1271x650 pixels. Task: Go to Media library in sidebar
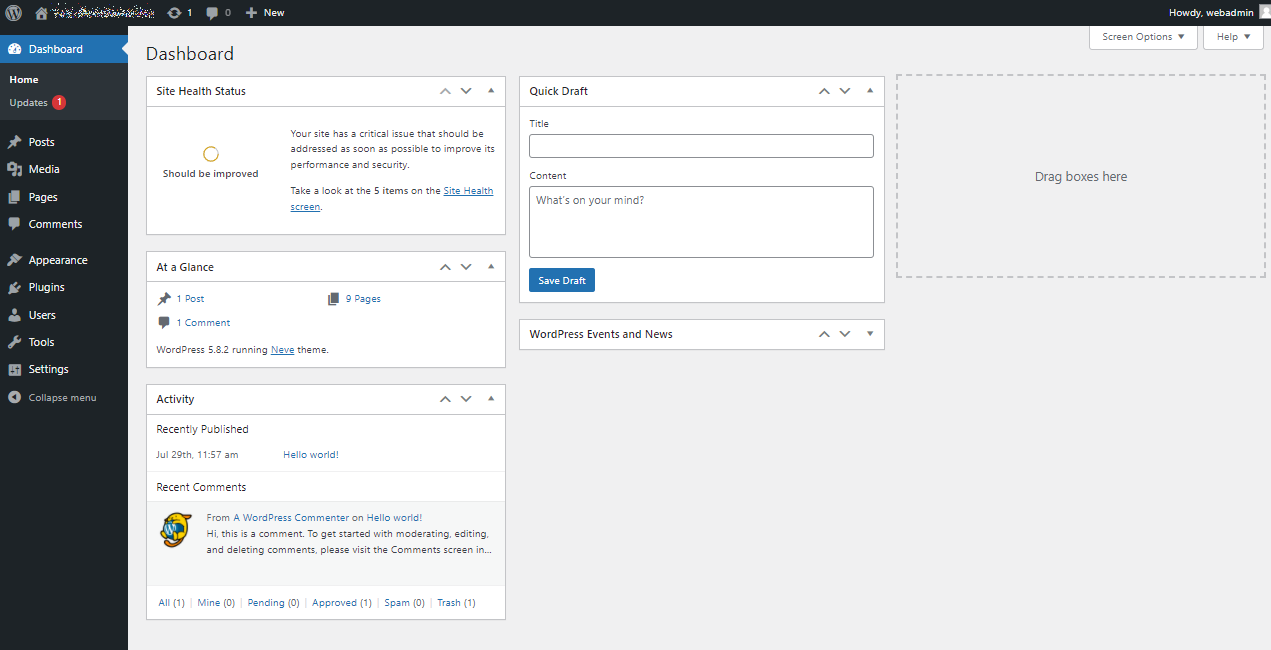[43, 169]
